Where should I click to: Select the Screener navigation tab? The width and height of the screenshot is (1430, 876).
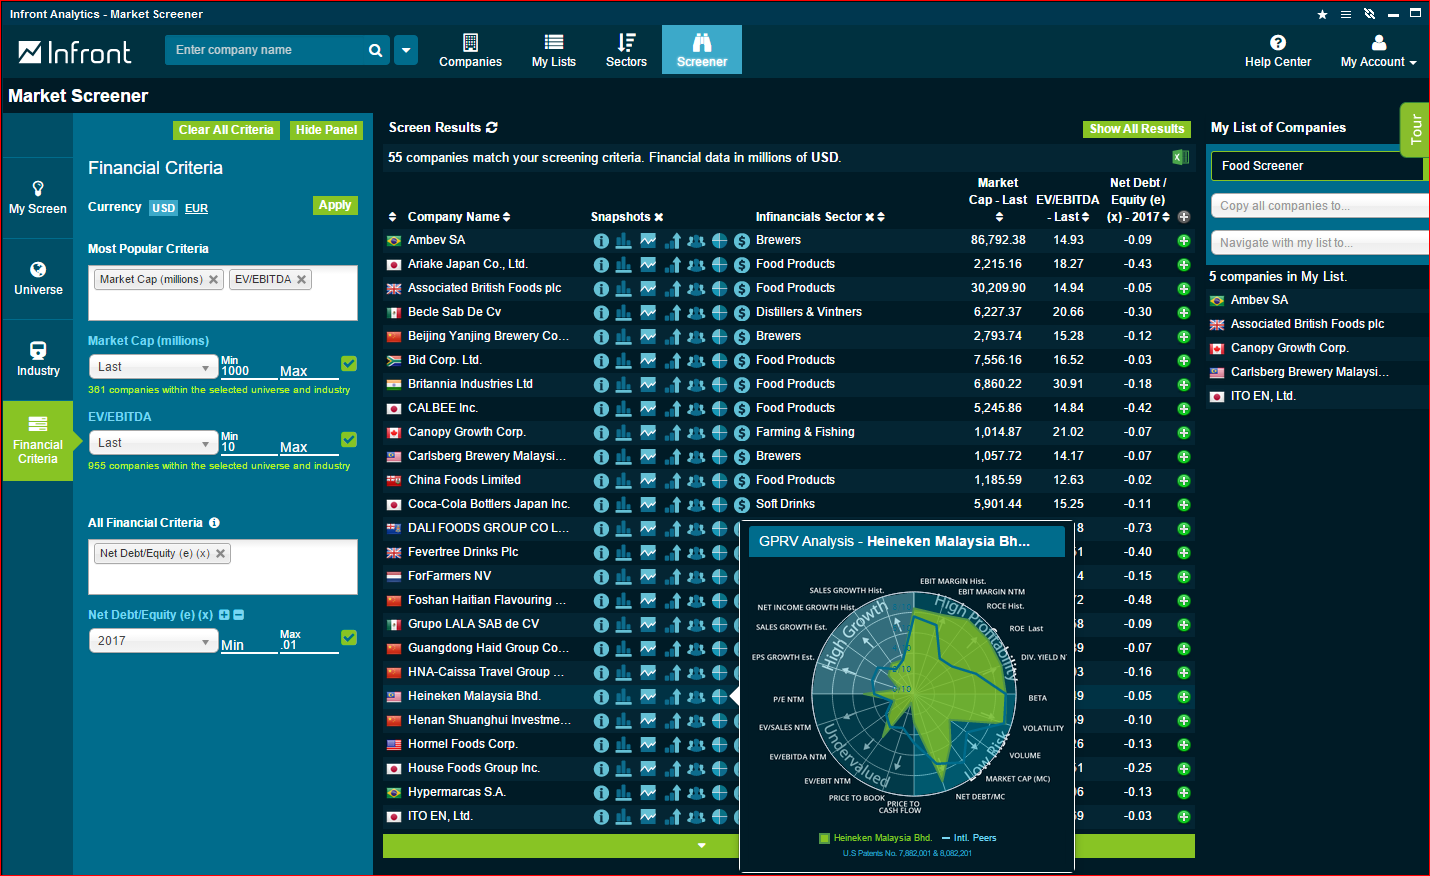tap(702, 50)
